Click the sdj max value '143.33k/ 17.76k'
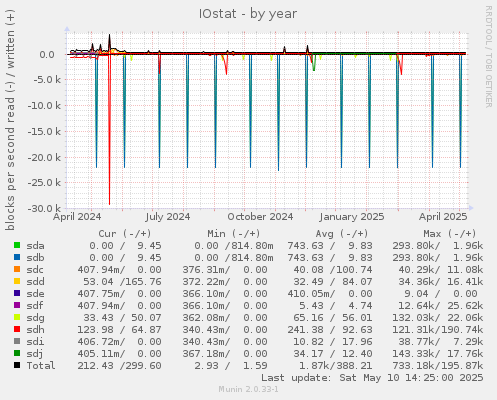The height and width of the screenshot is (400, 497). 438,354
